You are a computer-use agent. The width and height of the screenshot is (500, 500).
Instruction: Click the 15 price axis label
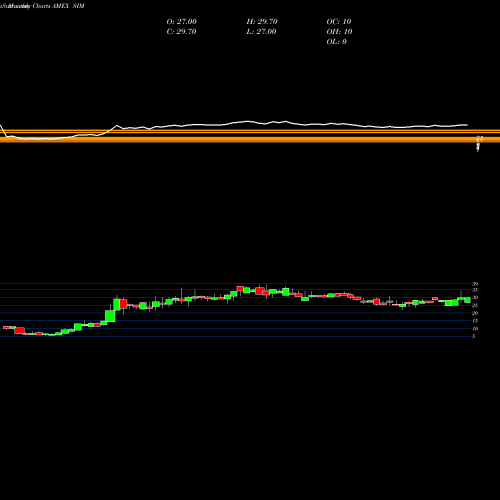[x=475, y=321]
